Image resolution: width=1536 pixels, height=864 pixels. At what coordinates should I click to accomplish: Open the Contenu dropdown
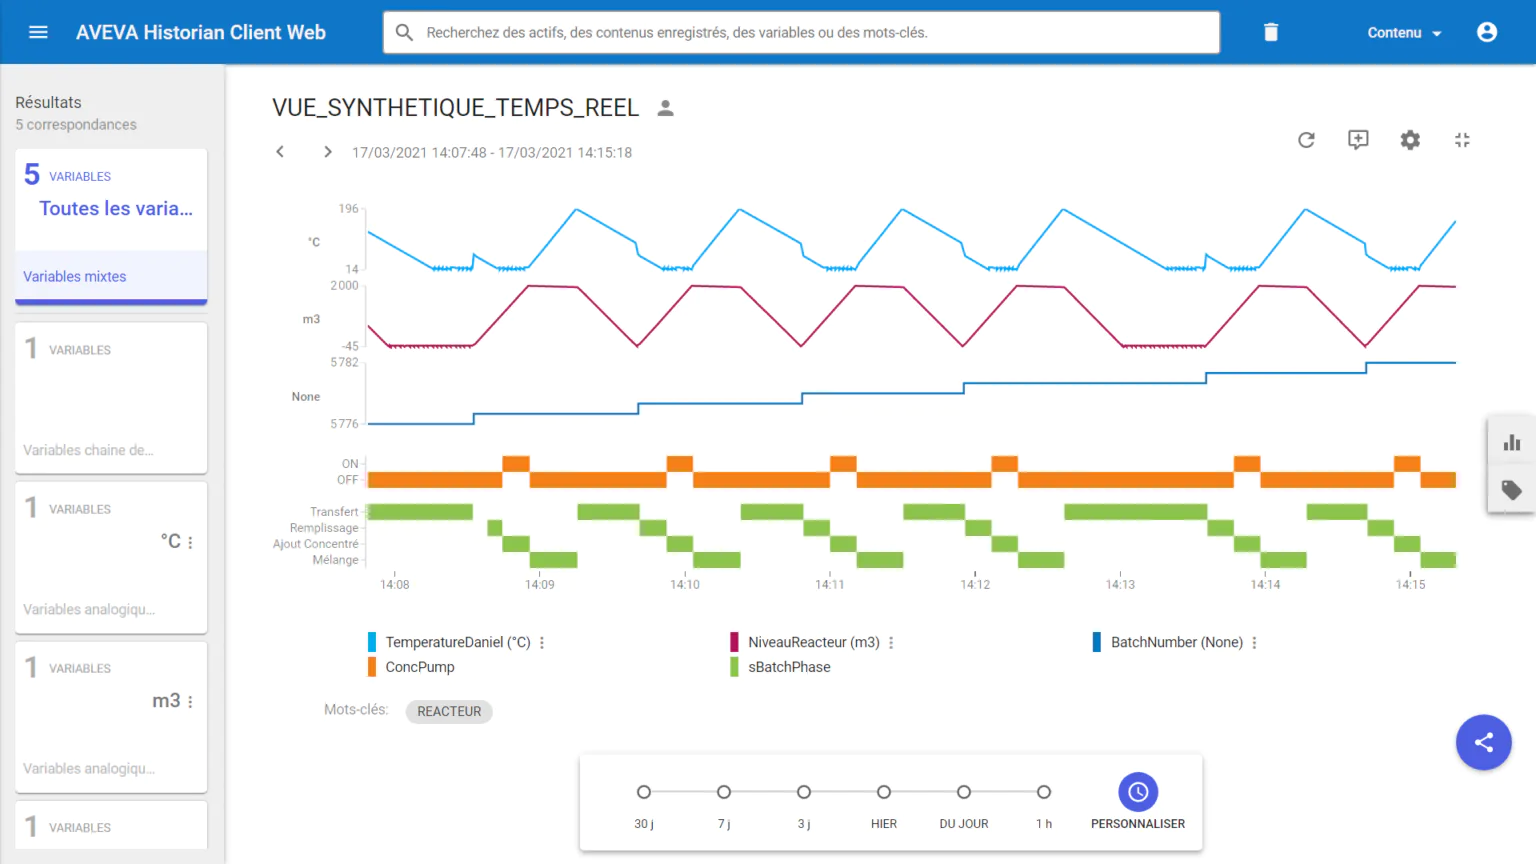point(1404,33)
